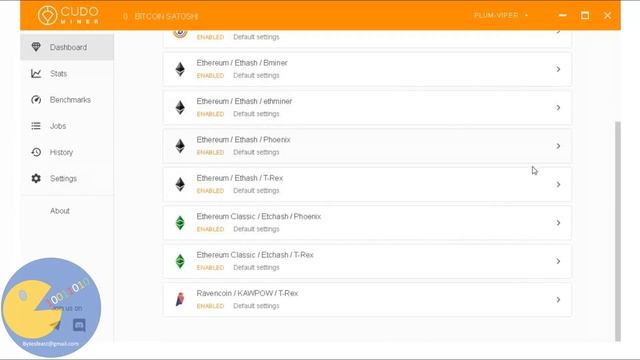Viewport: 640px width, 360px height.
Task: Select the Ethereum / Ethash / Phoenix title
Action: [243, 140]
